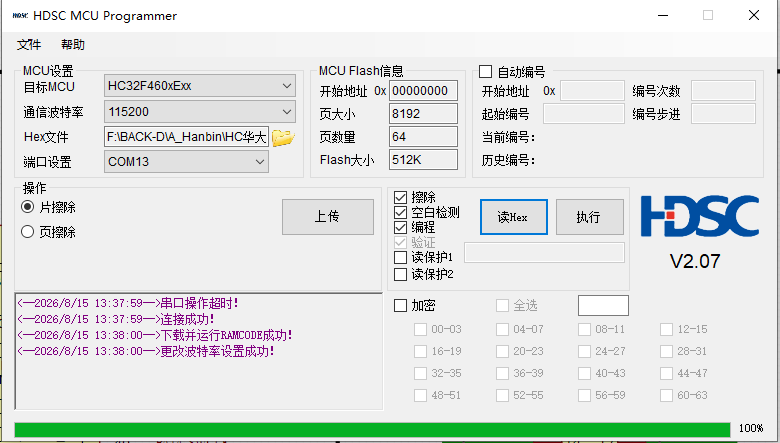780x443 pixels.
Task: Select the 片擦除 radio button
Action: (28, 207)
